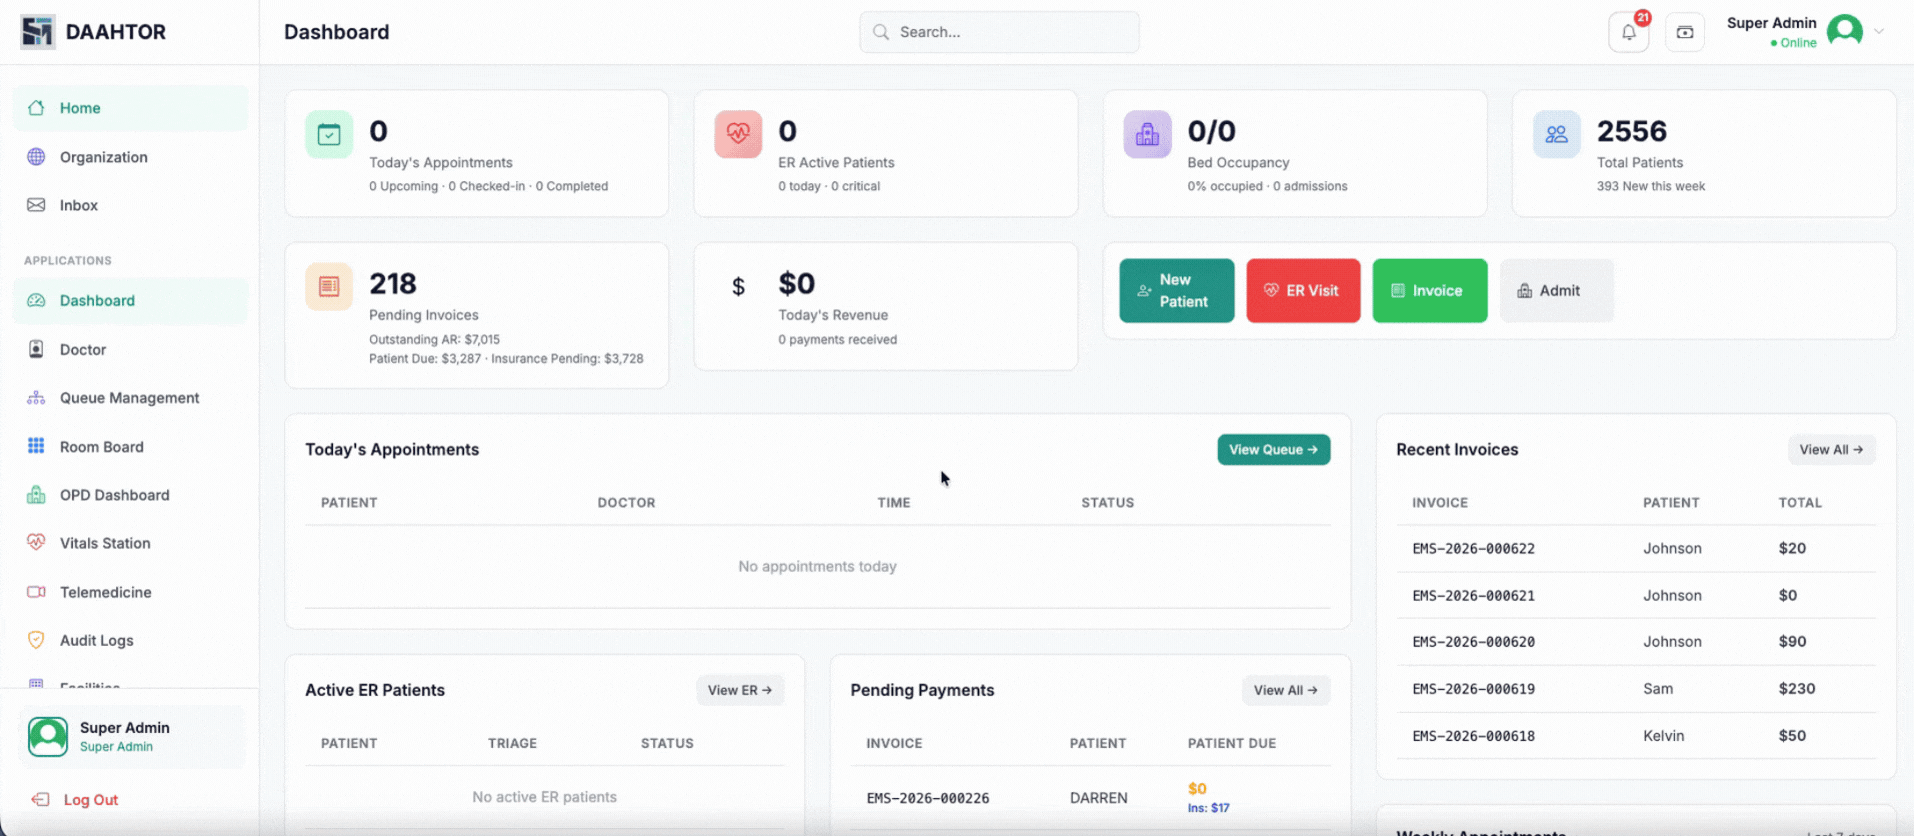
Task: Click the Inbox envelope icon
Action: click(36, 205)
